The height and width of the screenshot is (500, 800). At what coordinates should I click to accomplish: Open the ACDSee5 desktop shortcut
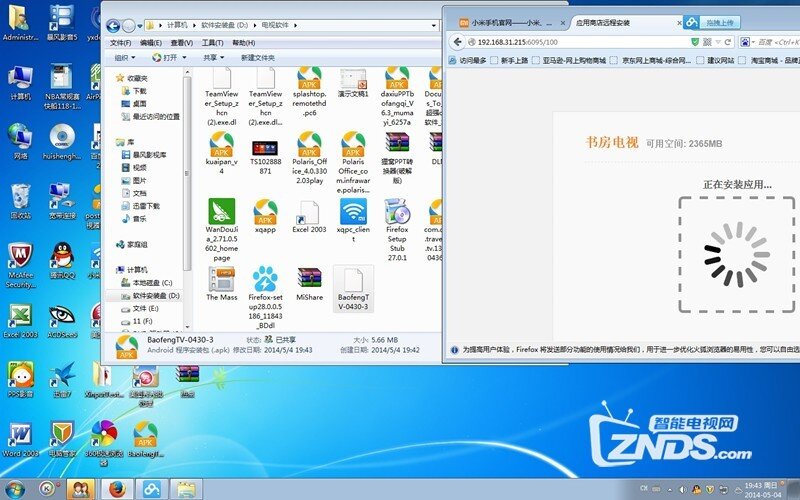(62, 321)
